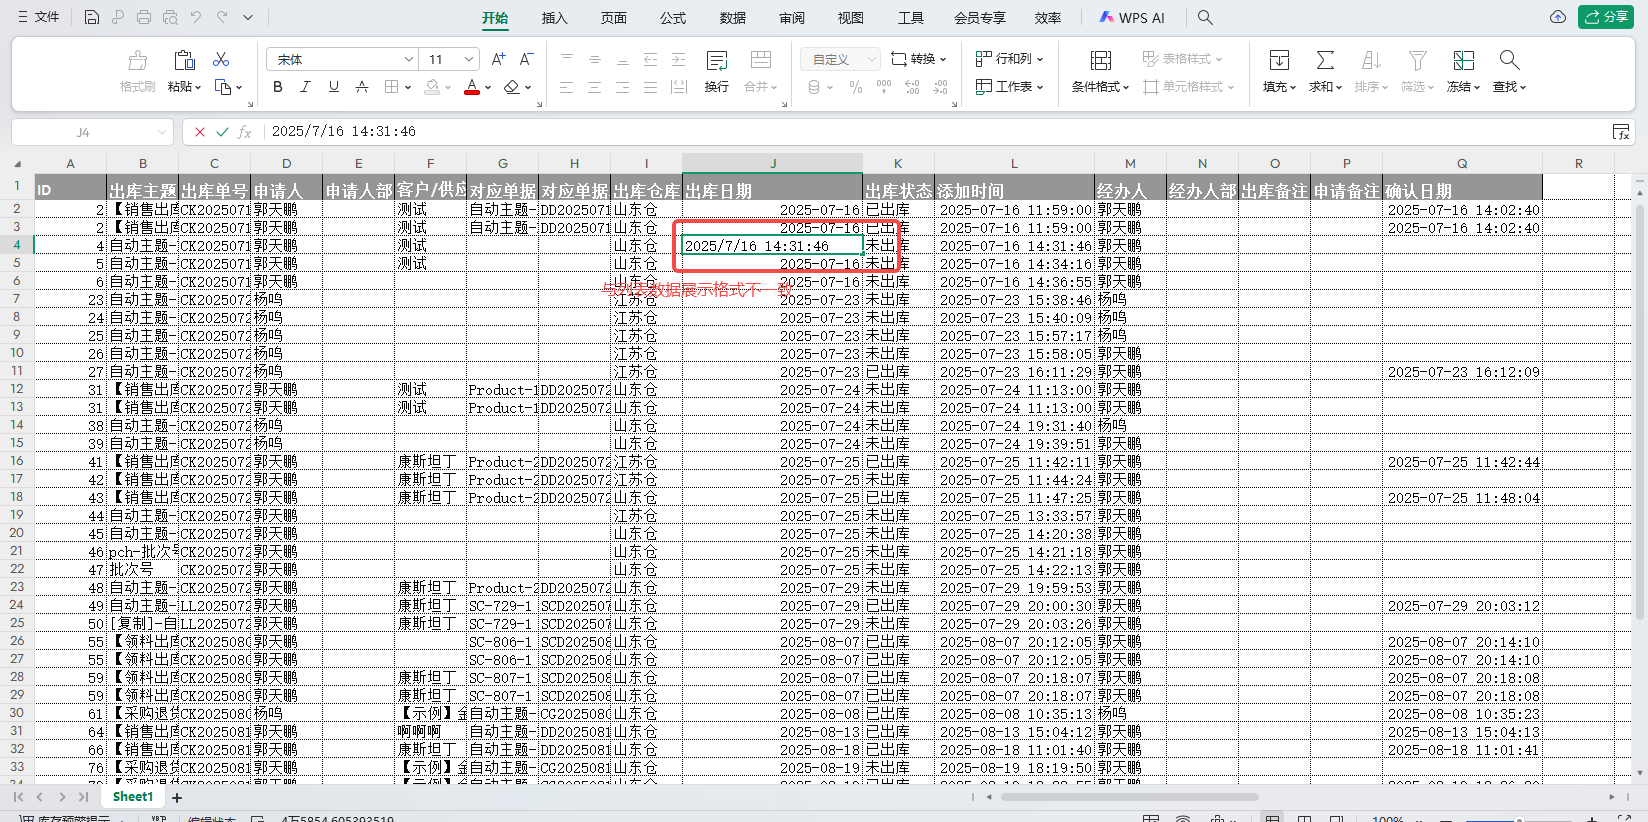Image resolution: width=1648 pixels, height=822 pixels.
Task: Click the cloud upload icon
Action: coord(1557,17)
